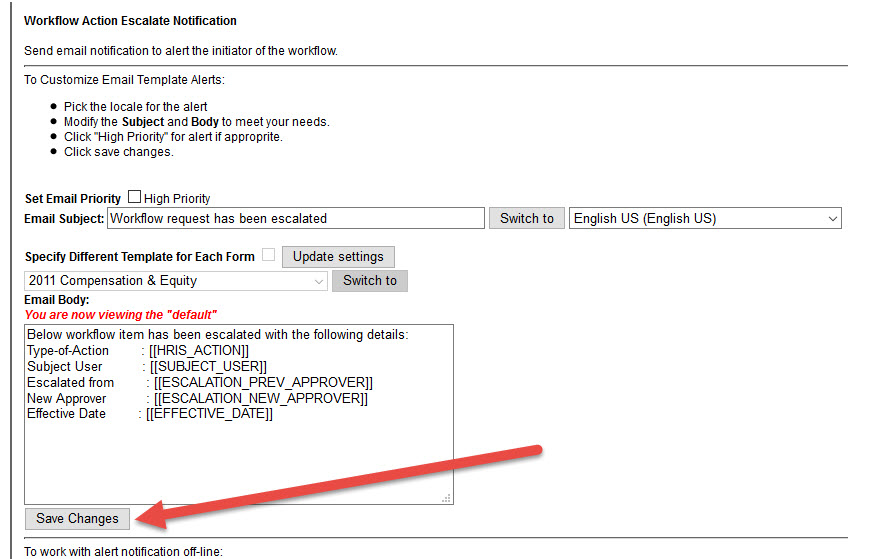This screenshot has height=559, width=893.
Task: Click the 'Type-of-Action' label in body
Action: click(68, 351)
